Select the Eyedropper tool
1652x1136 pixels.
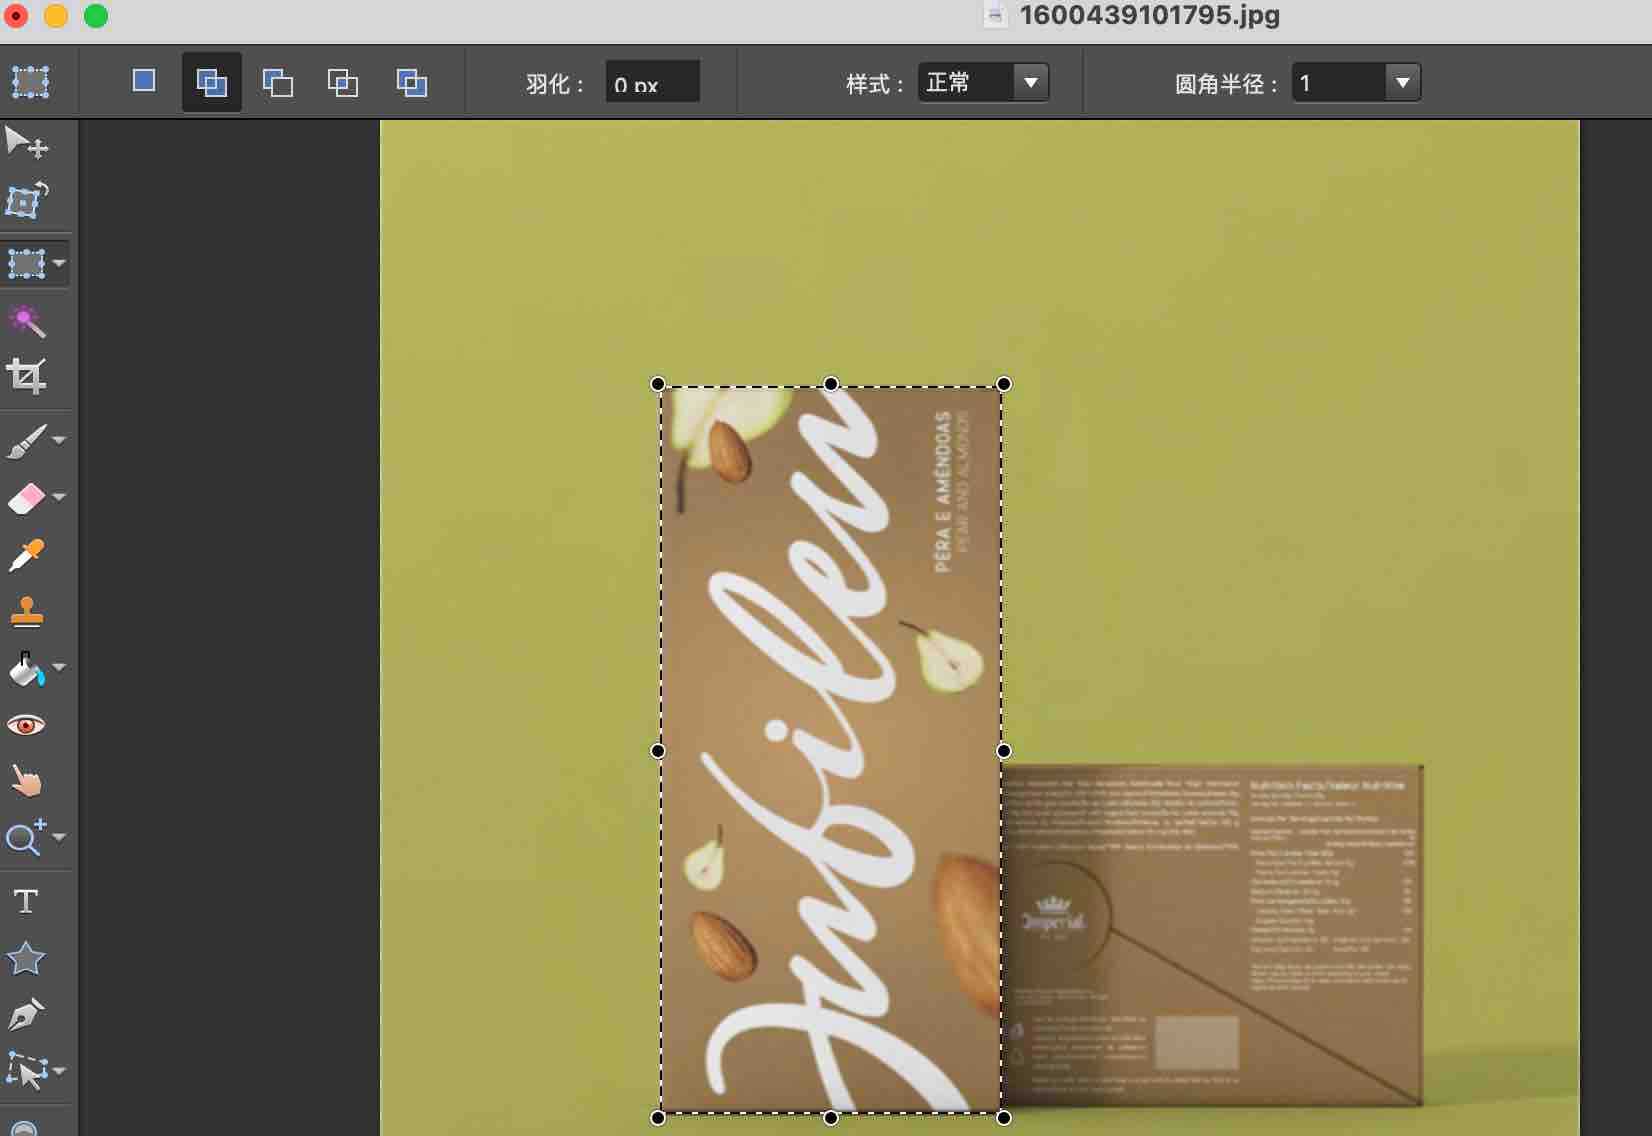pyautogui.click(x=27, y=555)
